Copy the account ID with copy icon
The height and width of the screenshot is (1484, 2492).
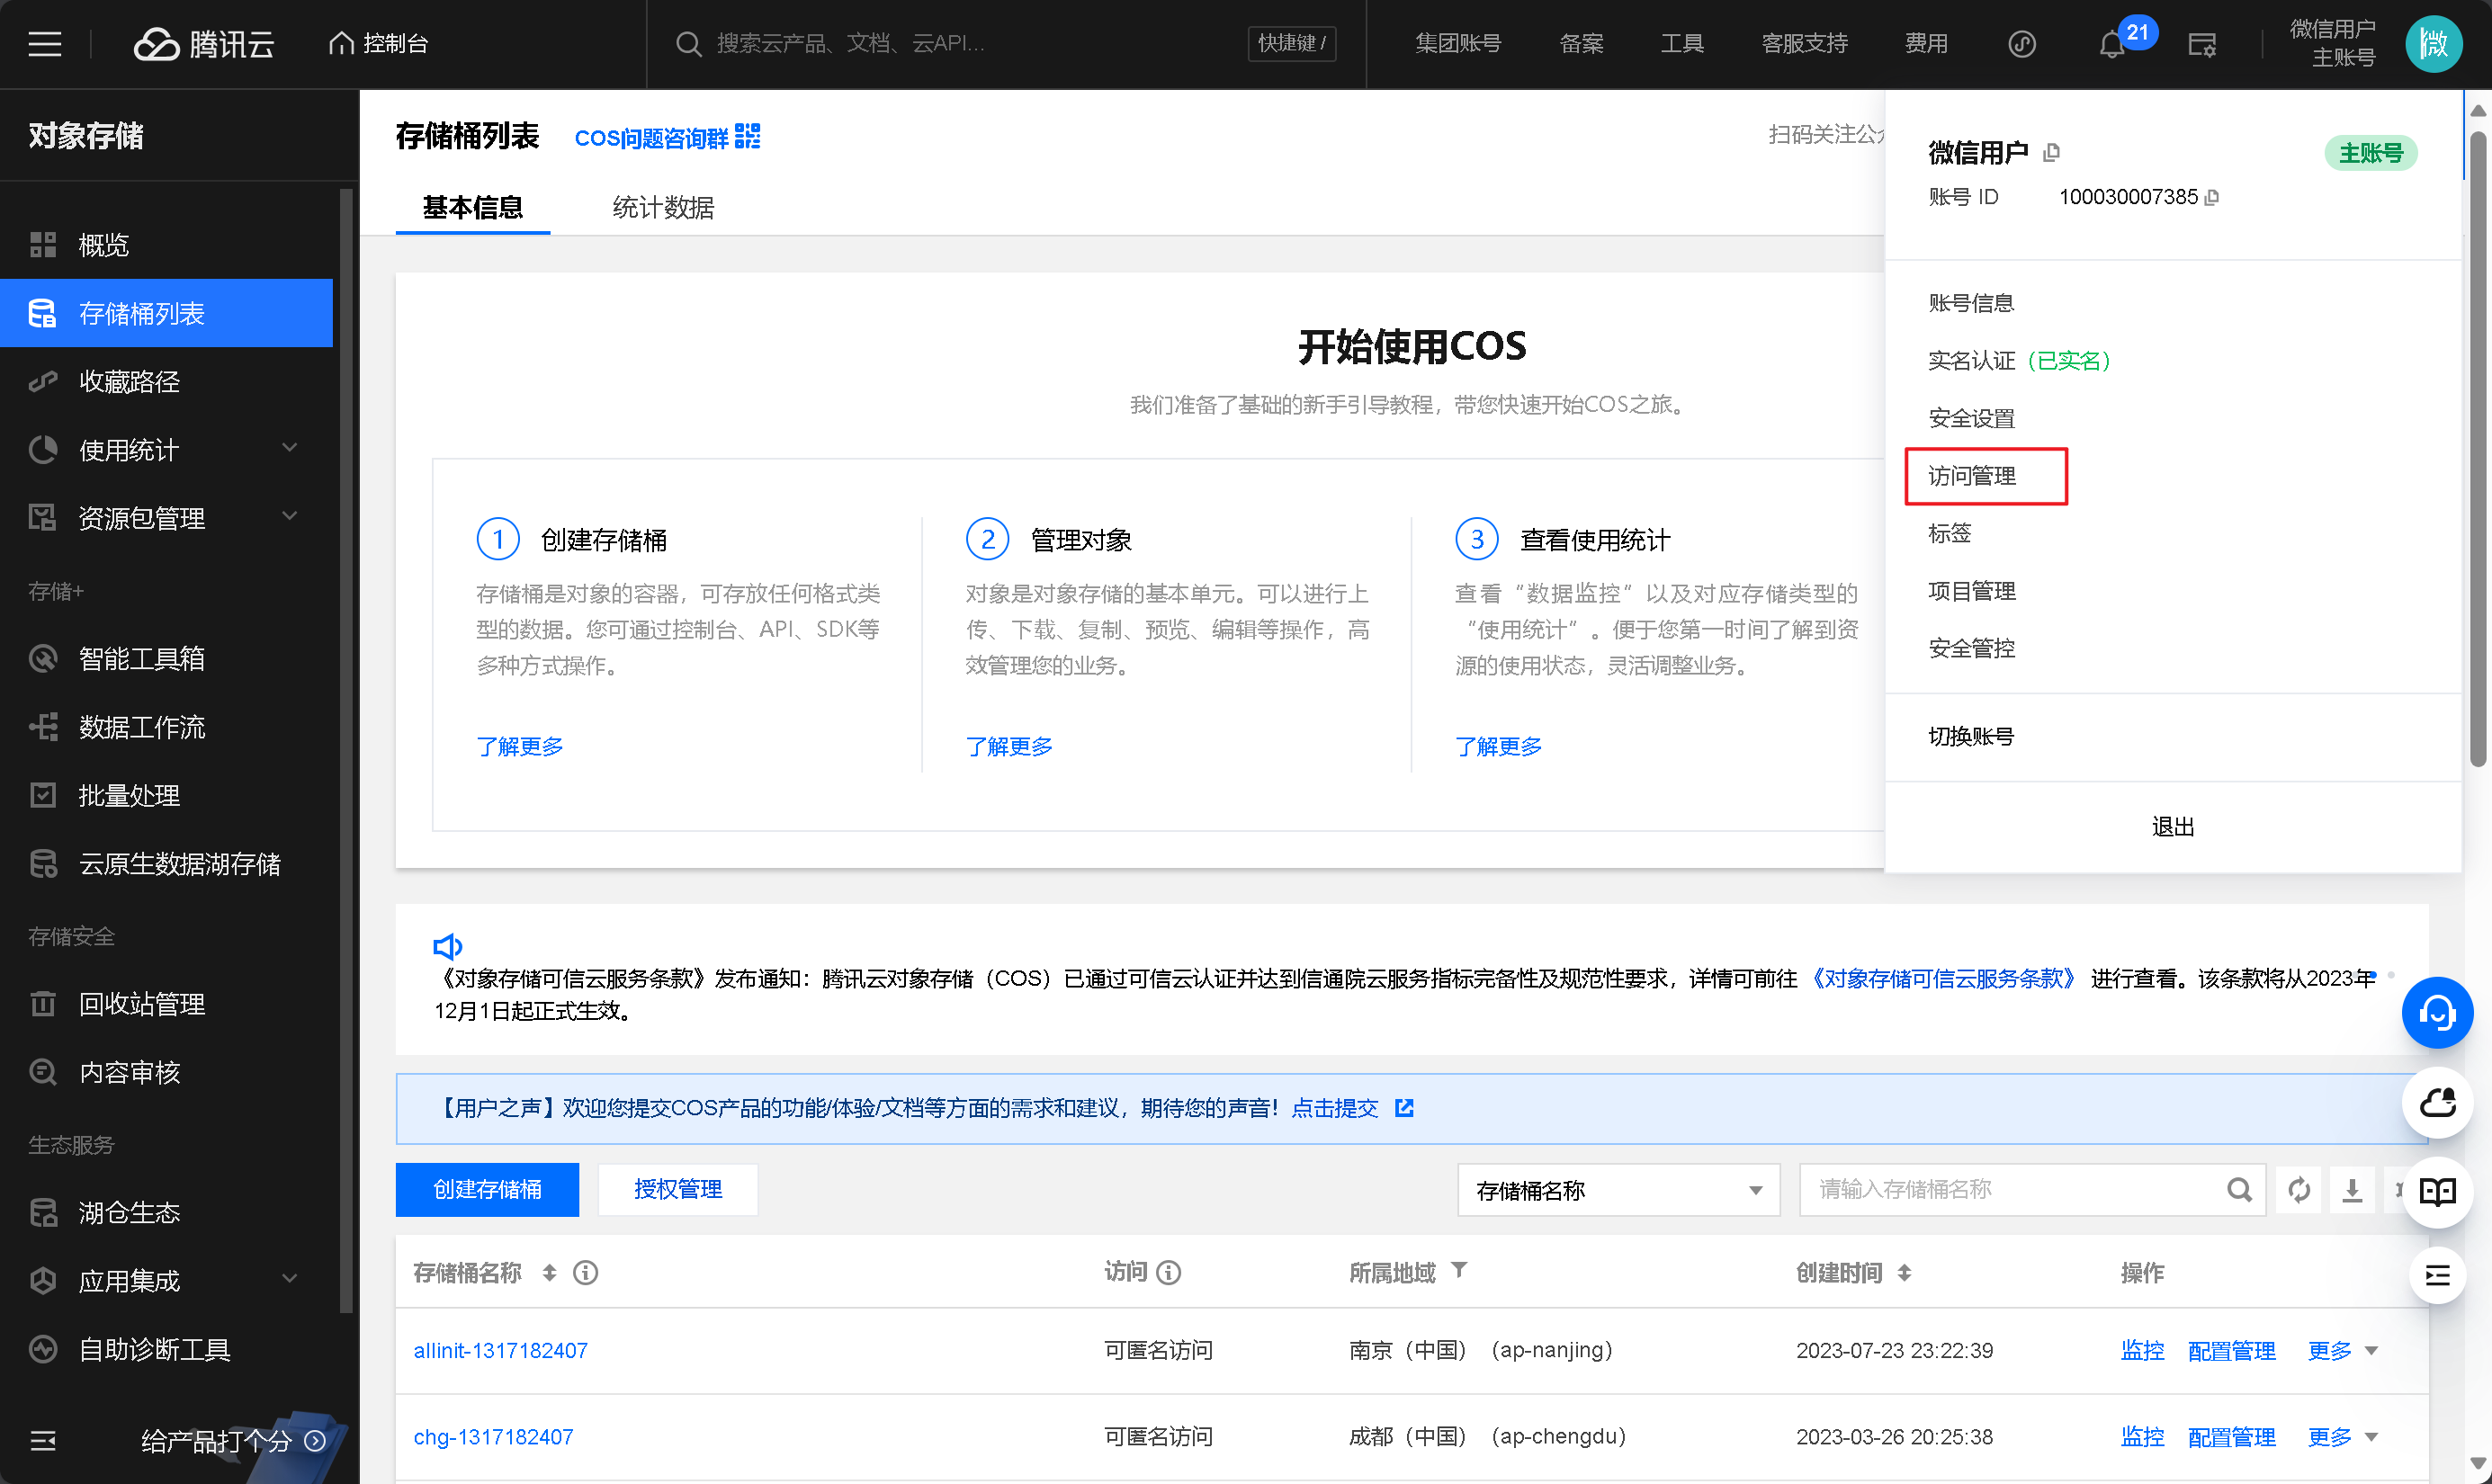pos(2212,198)
